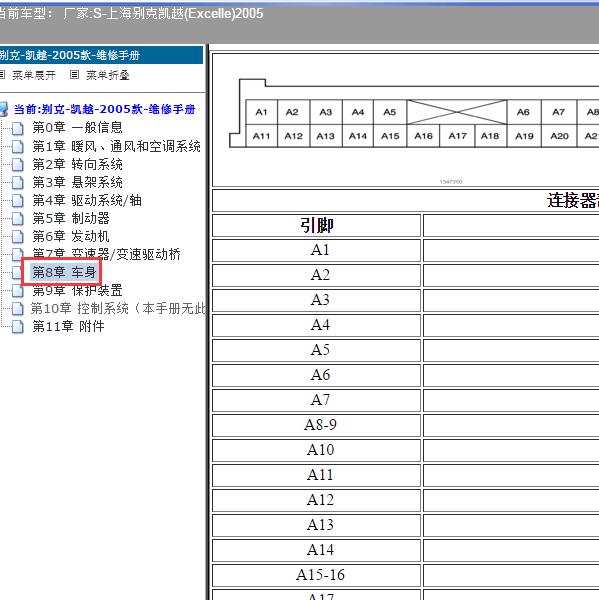Open 第3章 悬架系统 chapter
The image size is (599, 600).
pyautogui.click(x=77, y=182)
